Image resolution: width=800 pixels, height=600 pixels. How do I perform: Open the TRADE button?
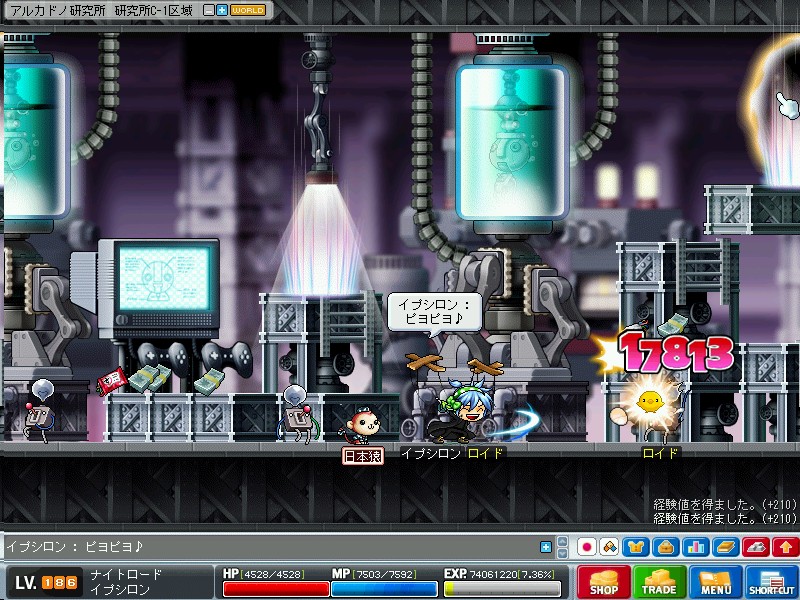(659, 582)
